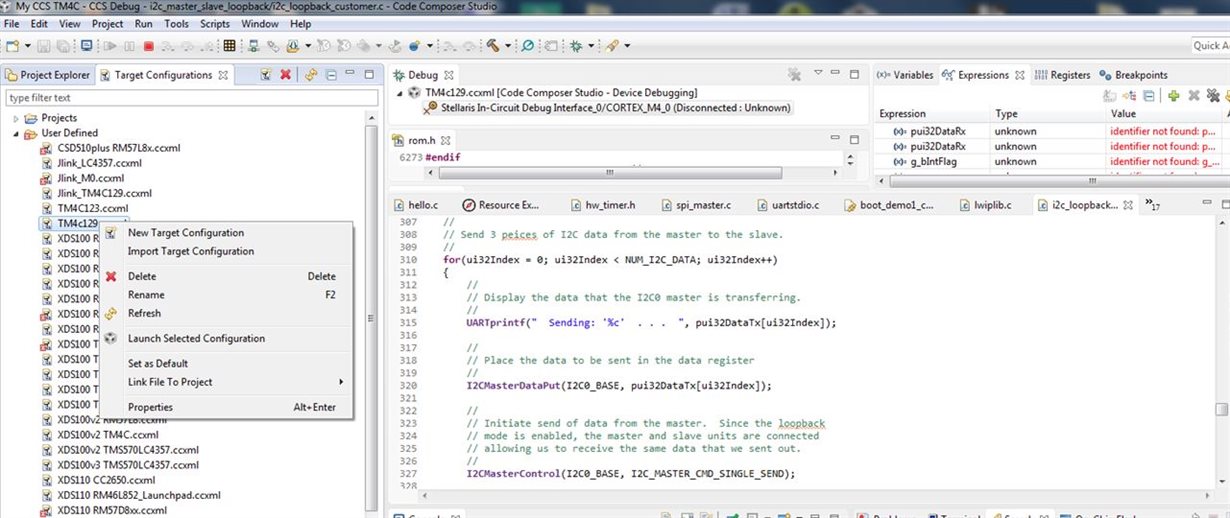Click the Build hammer icon
The image size is (1230, 518).
(493, 45)
